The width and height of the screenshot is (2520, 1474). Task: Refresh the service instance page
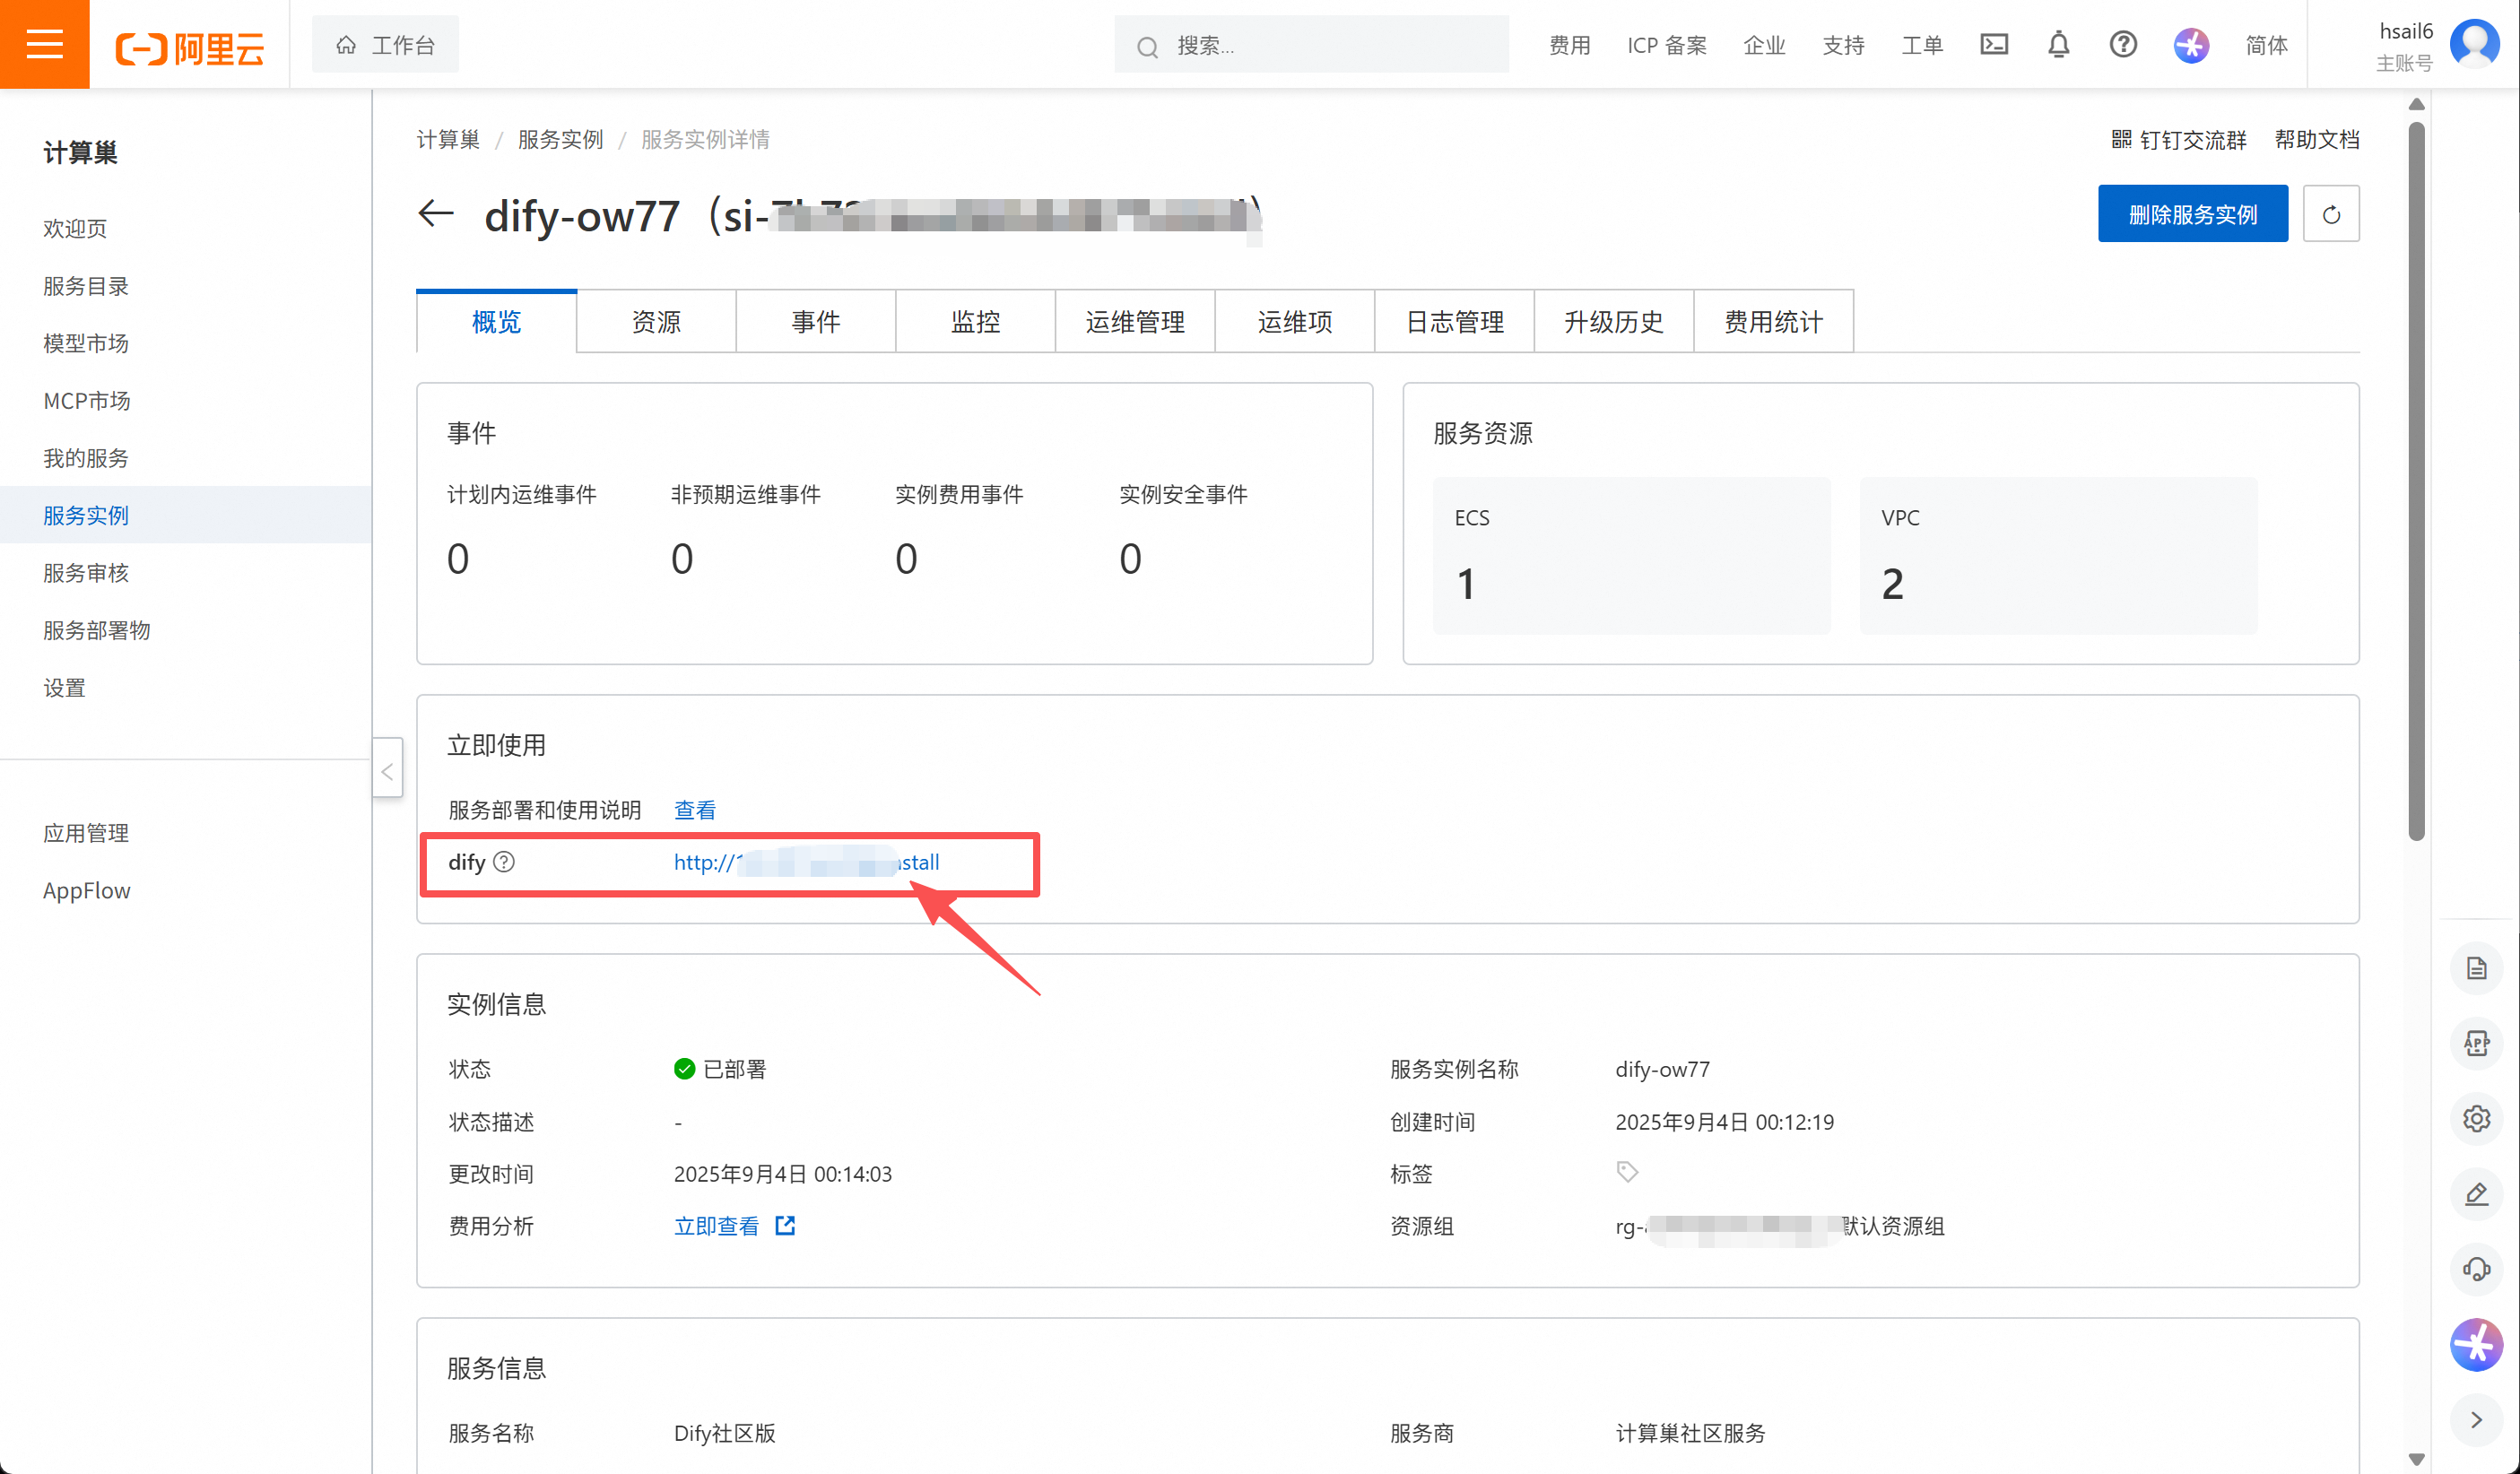point(2330,214)
